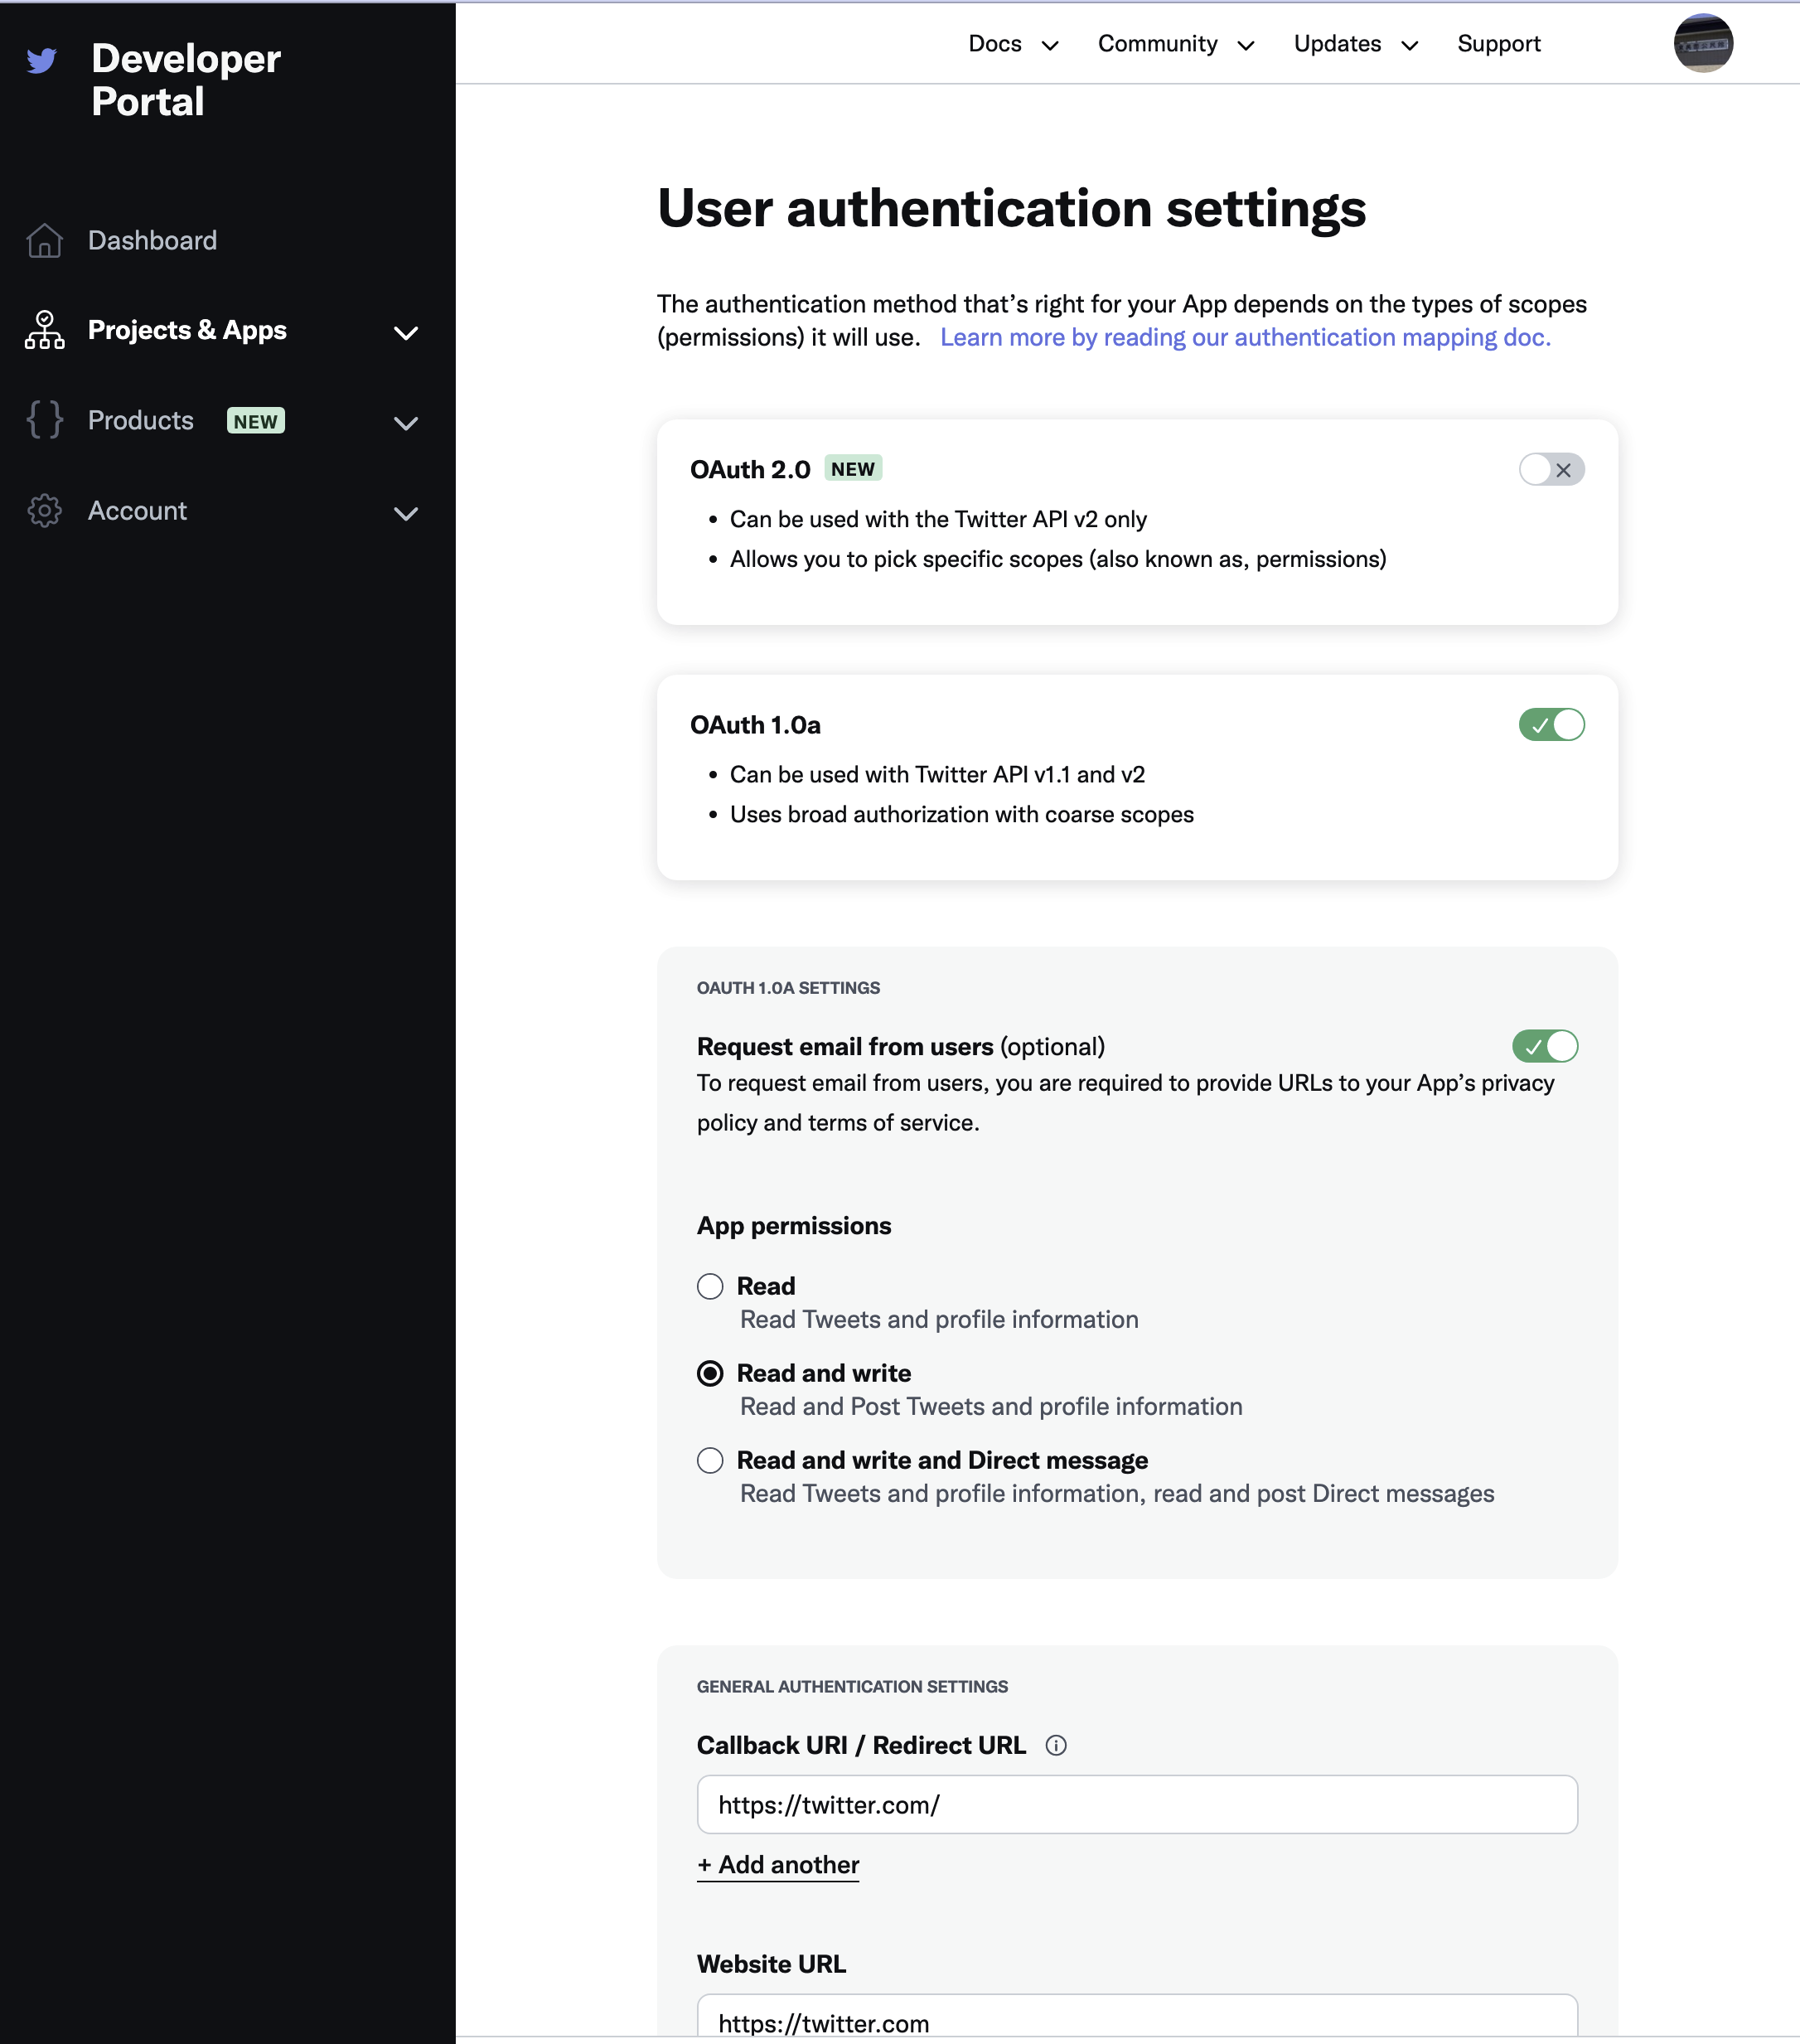Click the Callback URI input field

[x=1137, y=1805]
